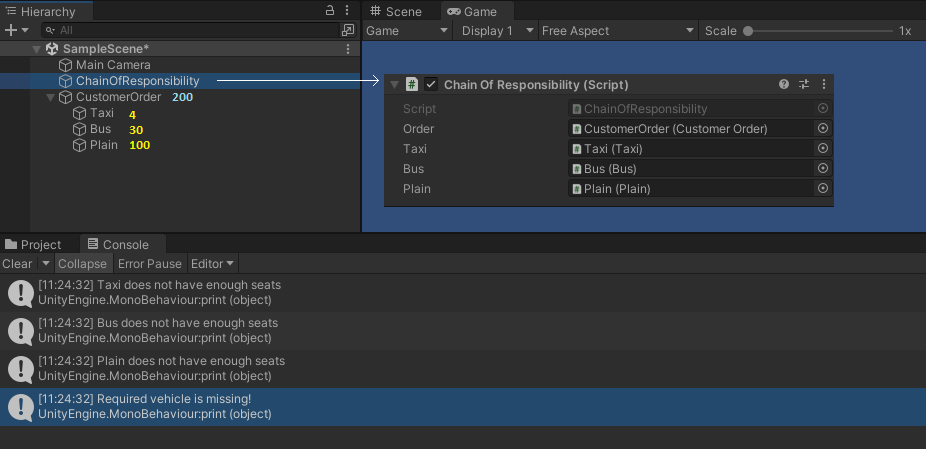The height and width of the screenshot is (449, 926).
Task: Select the ChainOfResponsibility object
Action: (138, 81)
